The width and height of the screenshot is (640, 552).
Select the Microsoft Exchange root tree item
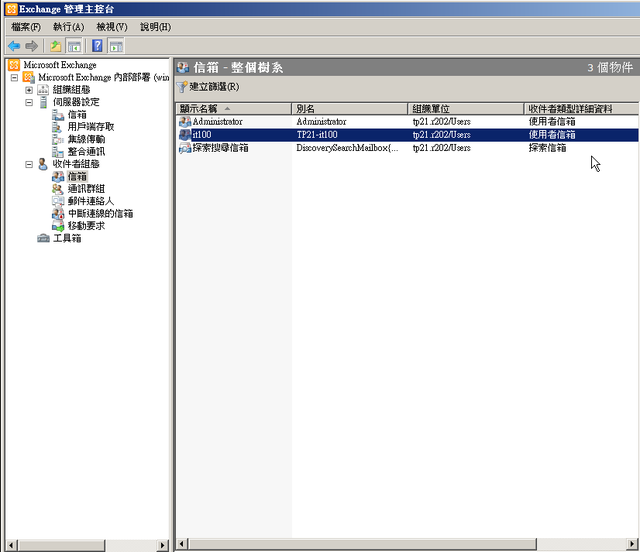click(x=60, y=65)
